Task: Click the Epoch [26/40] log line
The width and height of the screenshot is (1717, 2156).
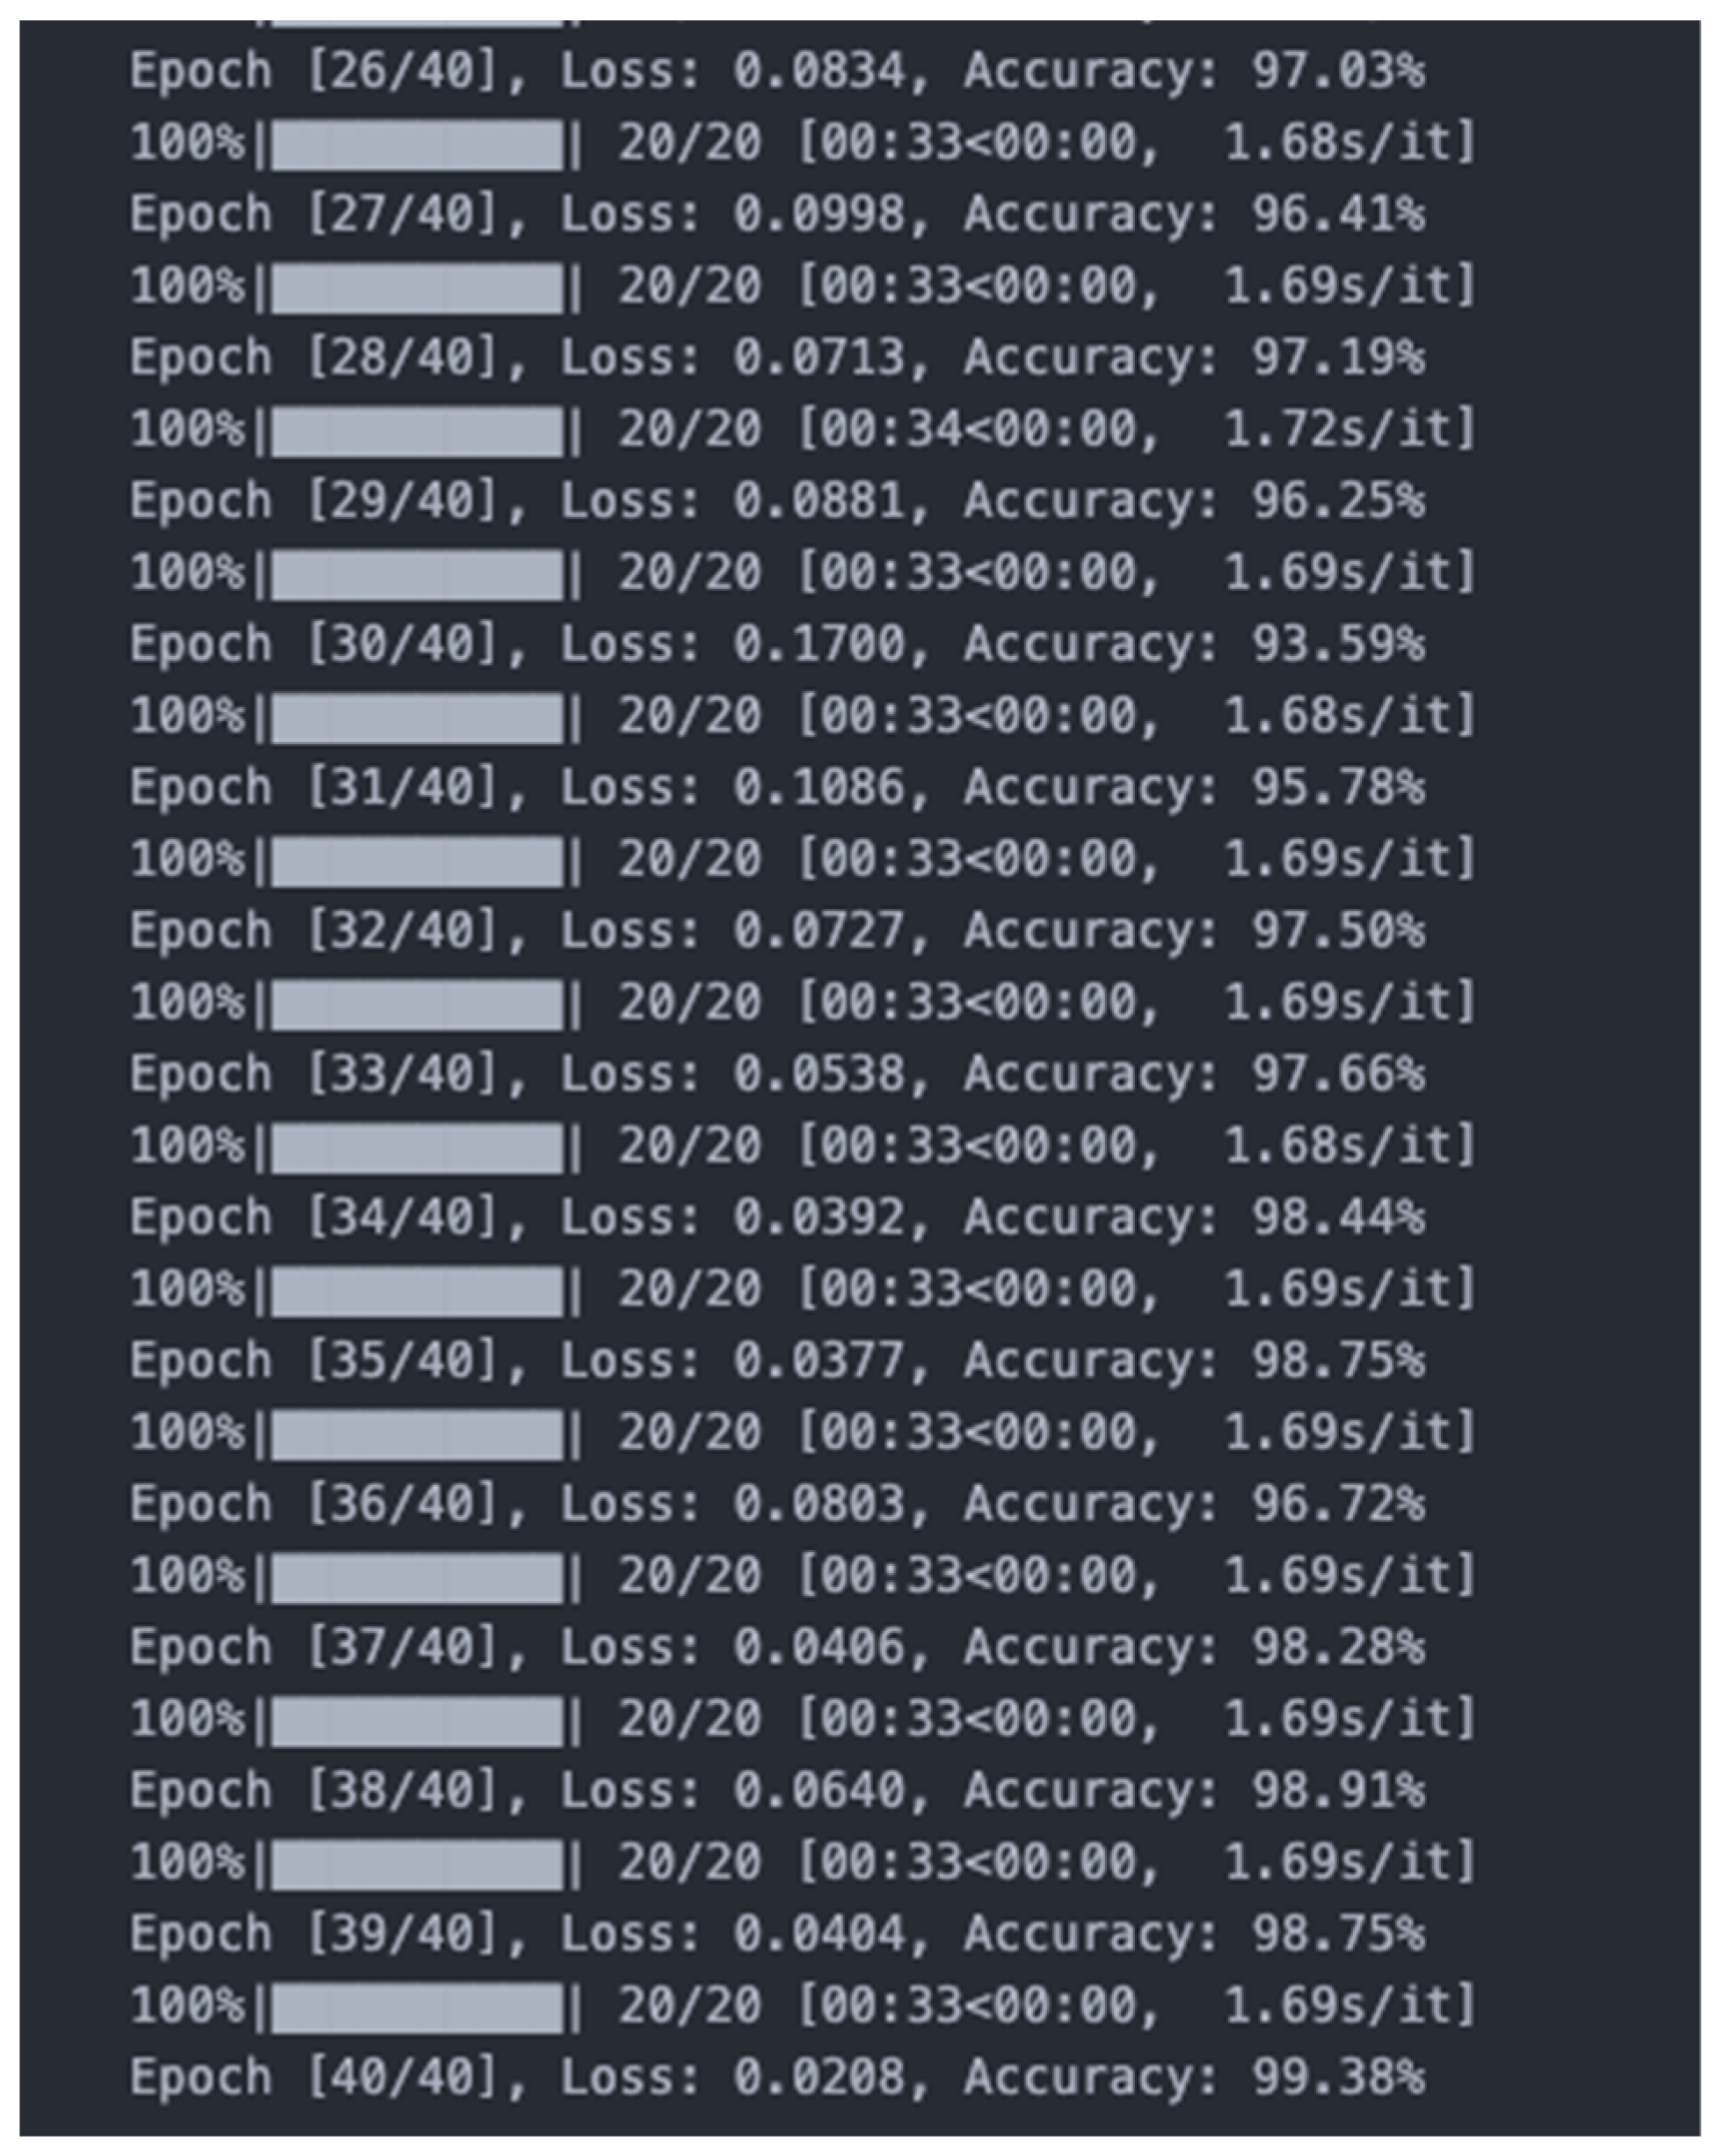Action: tap(776, 72)
